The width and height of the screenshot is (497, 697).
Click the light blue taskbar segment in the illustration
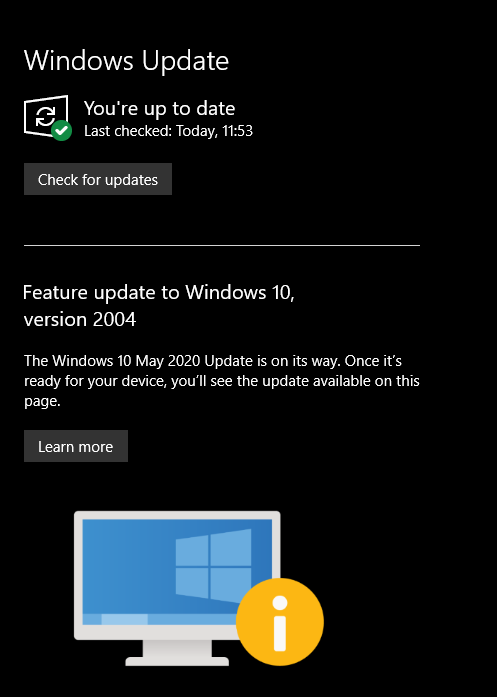point(124,619)
